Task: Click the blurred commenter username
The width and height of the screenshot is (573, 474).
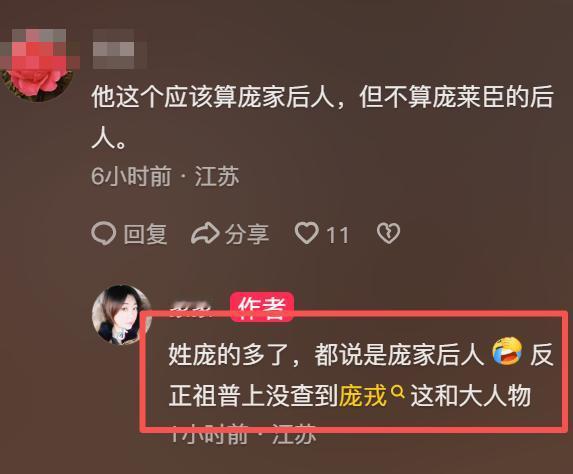Action: [119, 50]
